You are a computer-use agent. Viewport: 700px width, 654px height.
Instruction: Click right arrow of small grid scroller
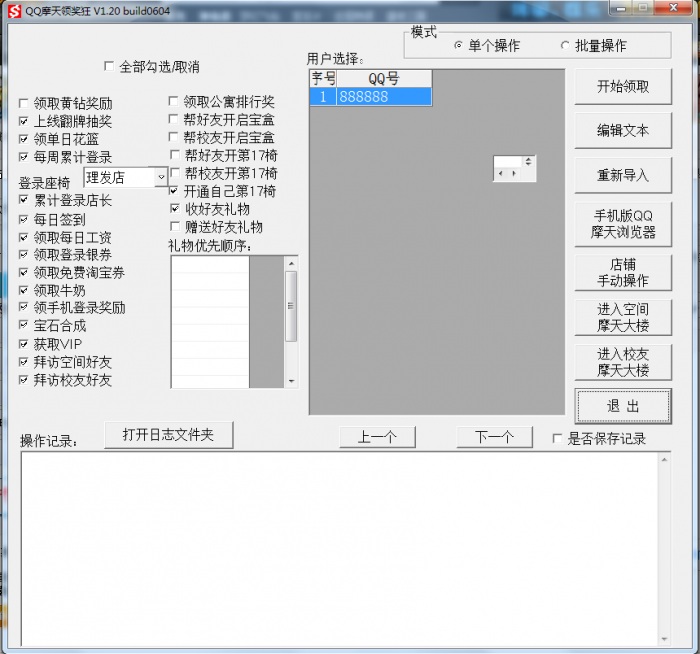514,174
